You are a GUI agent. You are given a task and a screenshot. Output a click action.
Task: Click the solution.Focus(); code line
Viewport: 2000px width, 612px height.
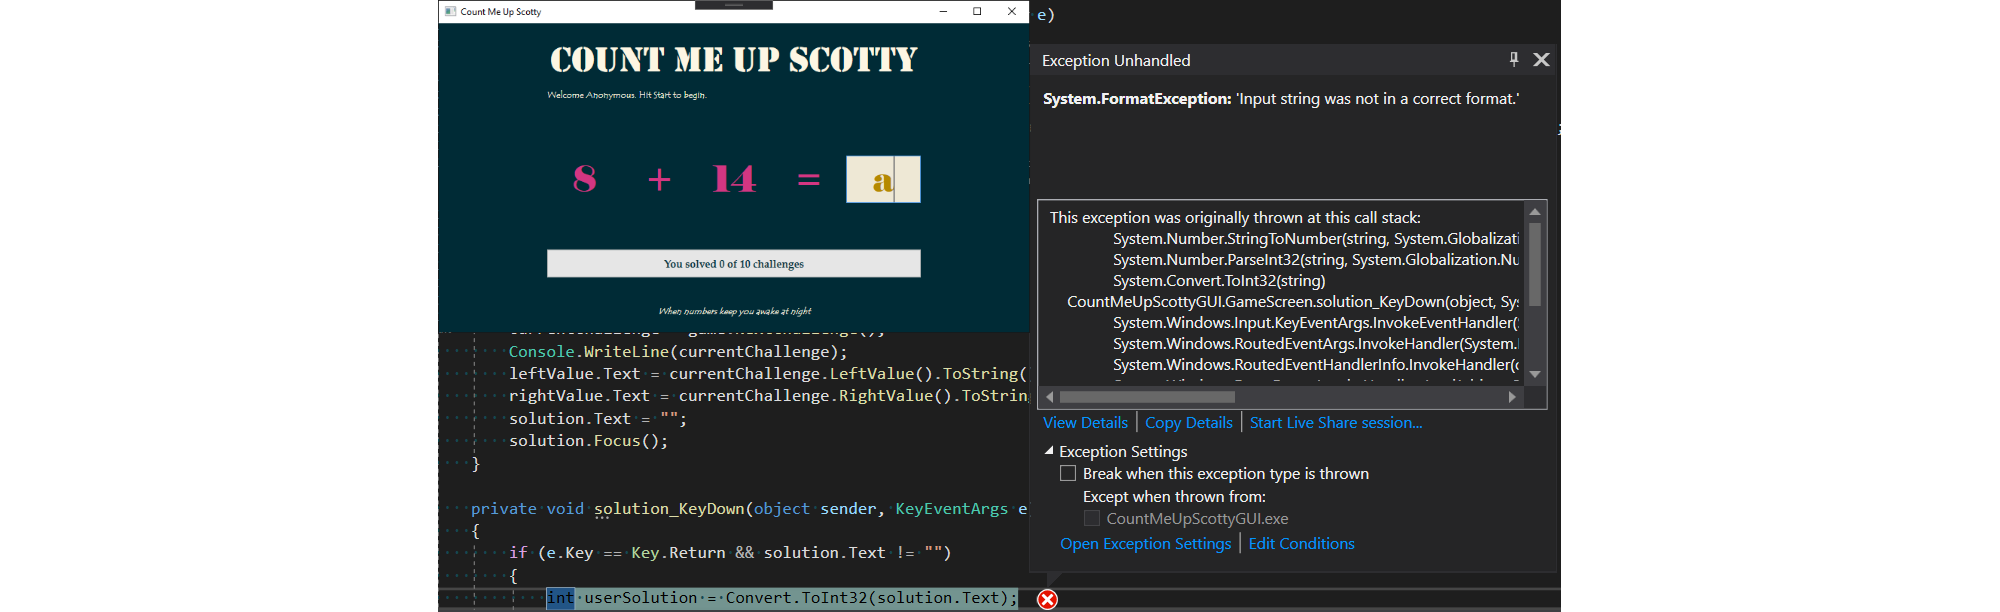pyautogui.click(x=588, y=440)
